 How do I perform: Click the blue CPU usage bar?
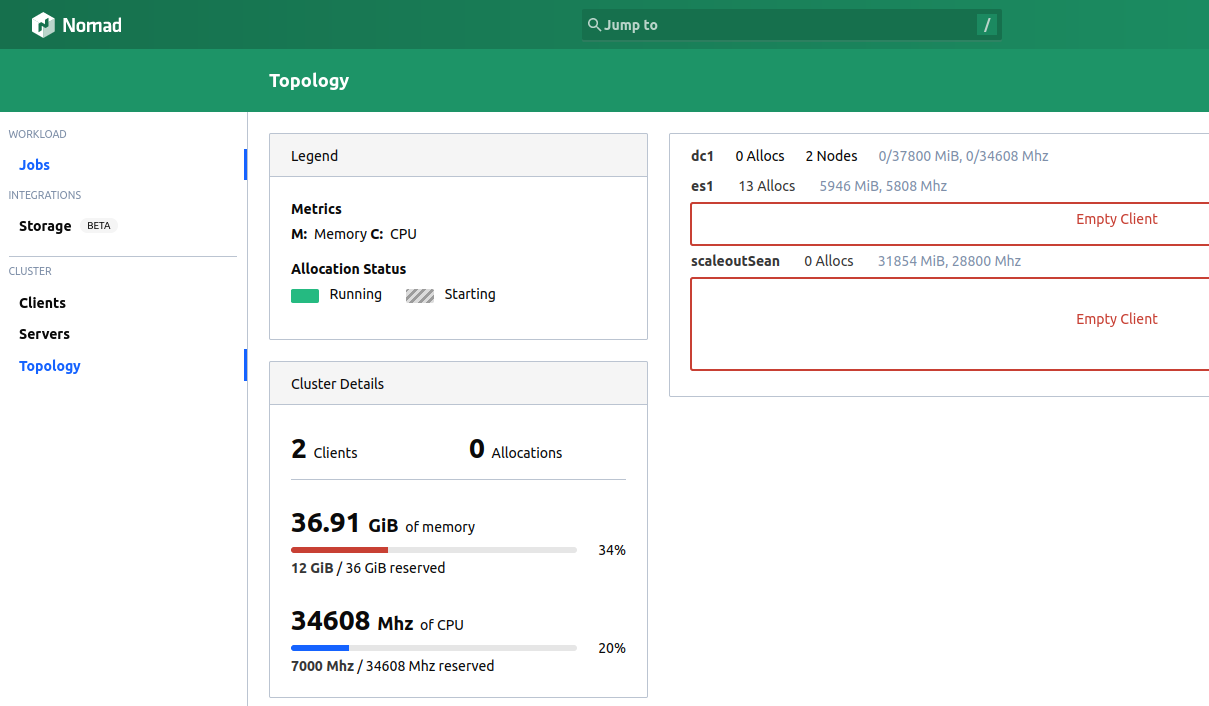pyautogui.click(x=320, y=648)
